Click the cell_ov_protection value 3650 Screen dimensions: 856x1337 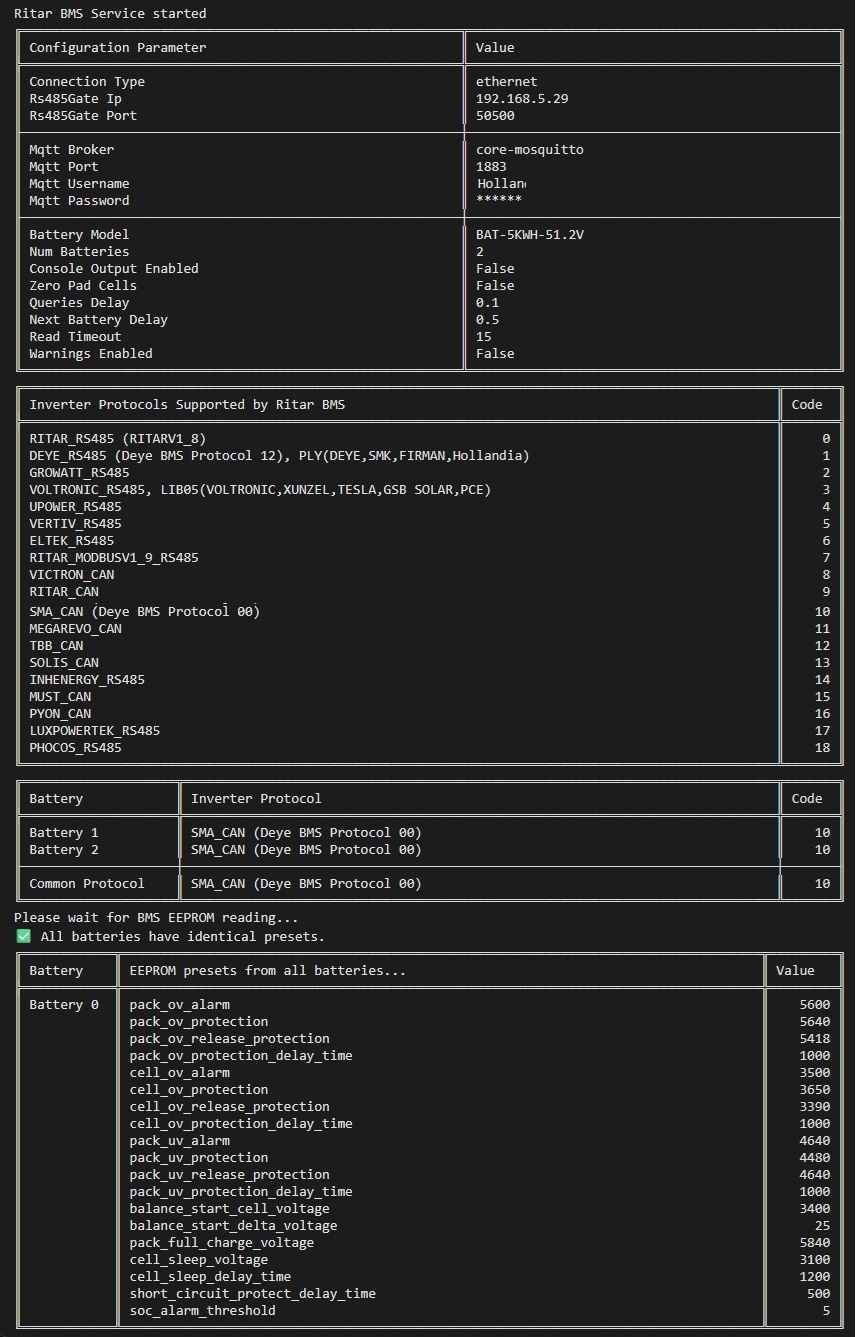[815, 1090]
